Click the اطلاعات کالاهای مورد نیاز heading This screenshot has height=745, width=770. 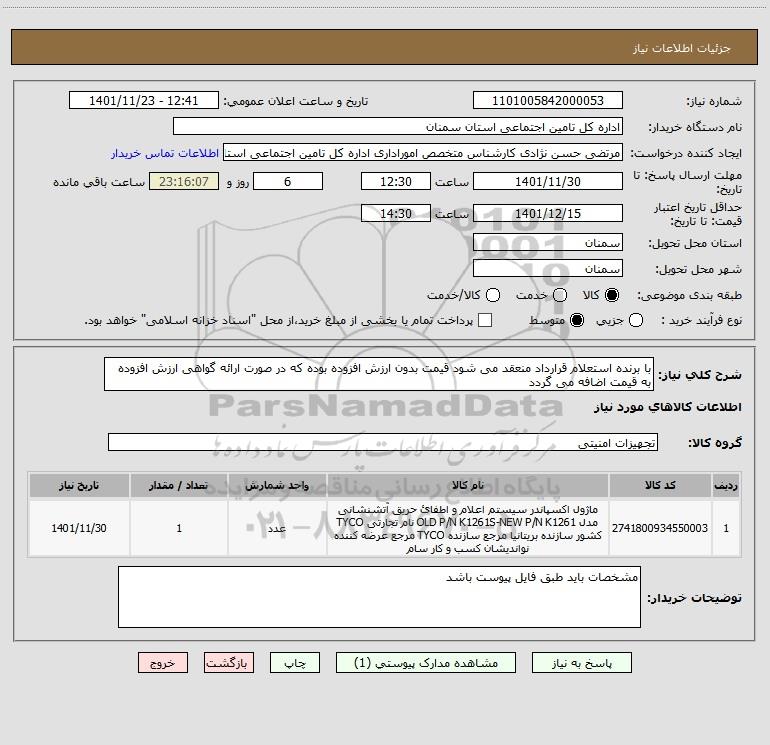point(667,407)
